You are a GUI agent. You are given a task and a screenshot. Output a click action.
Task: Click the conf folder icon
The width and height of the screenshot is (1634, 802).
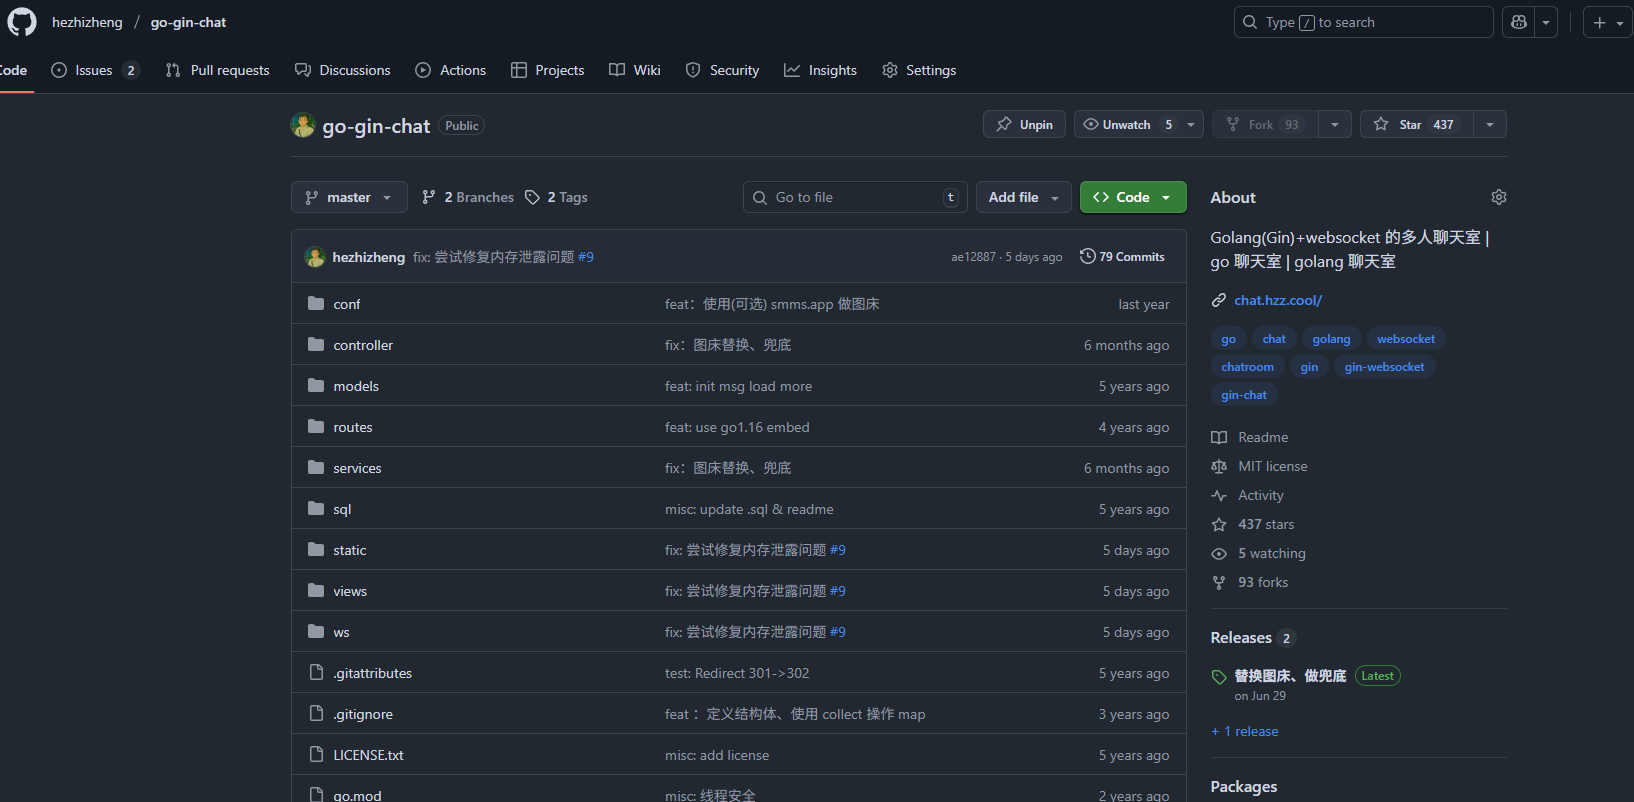click(x=316, y=304)
